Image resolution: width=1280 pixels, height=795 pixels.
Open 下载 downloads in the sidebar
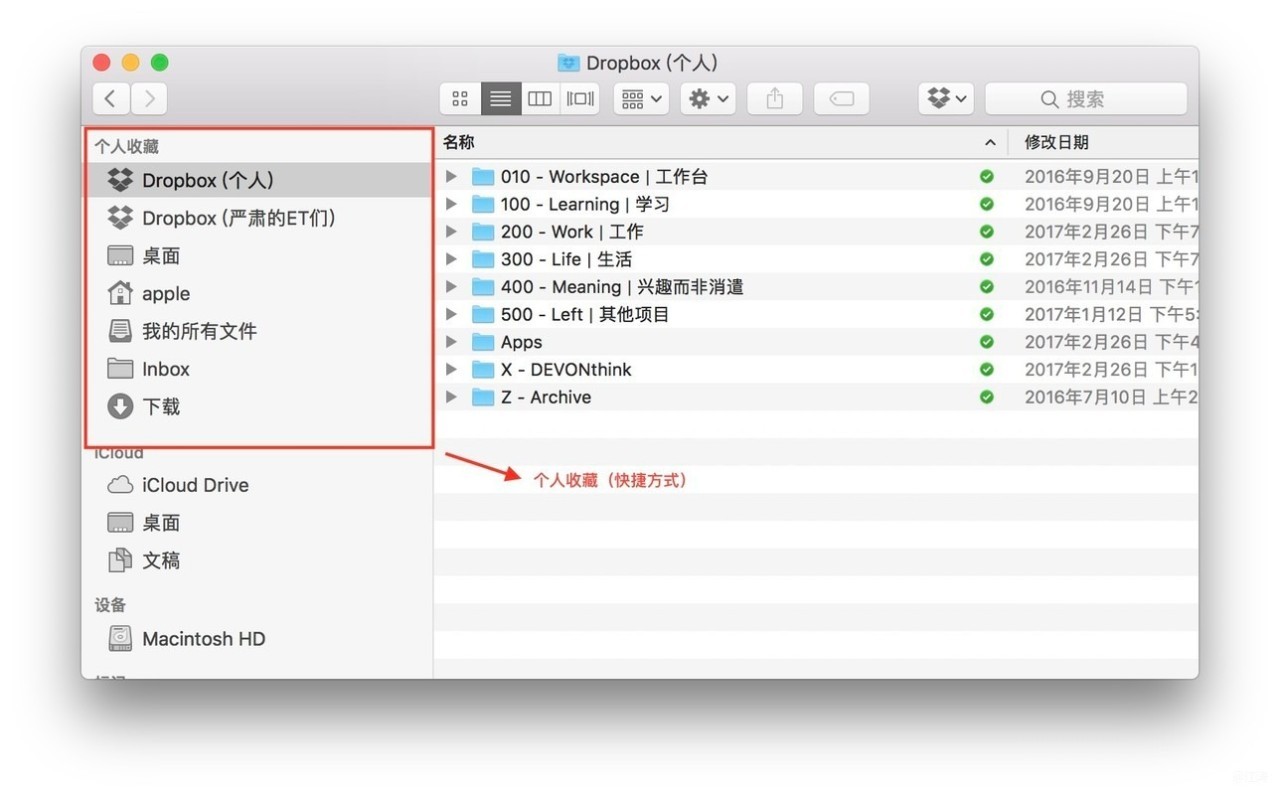[x=258, y=406]
